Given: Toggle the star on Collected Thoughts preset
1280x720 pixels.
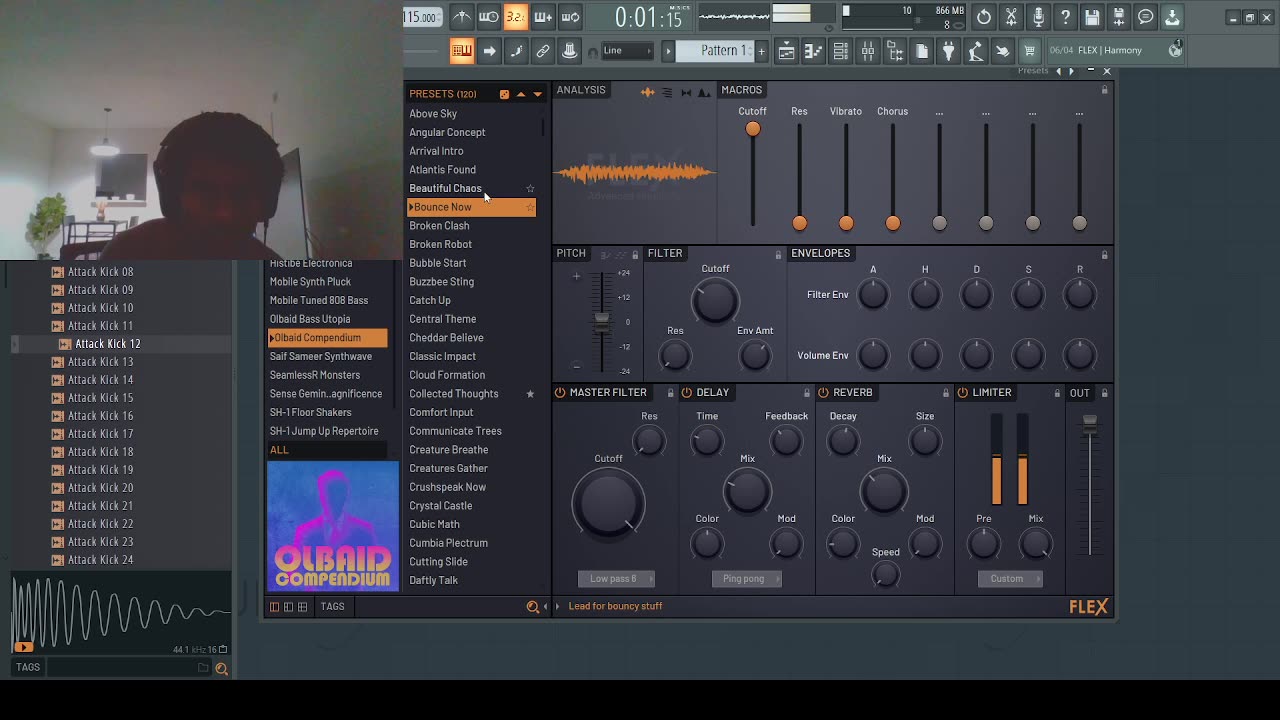Looking at the screenshot, I should click(530, 394).
